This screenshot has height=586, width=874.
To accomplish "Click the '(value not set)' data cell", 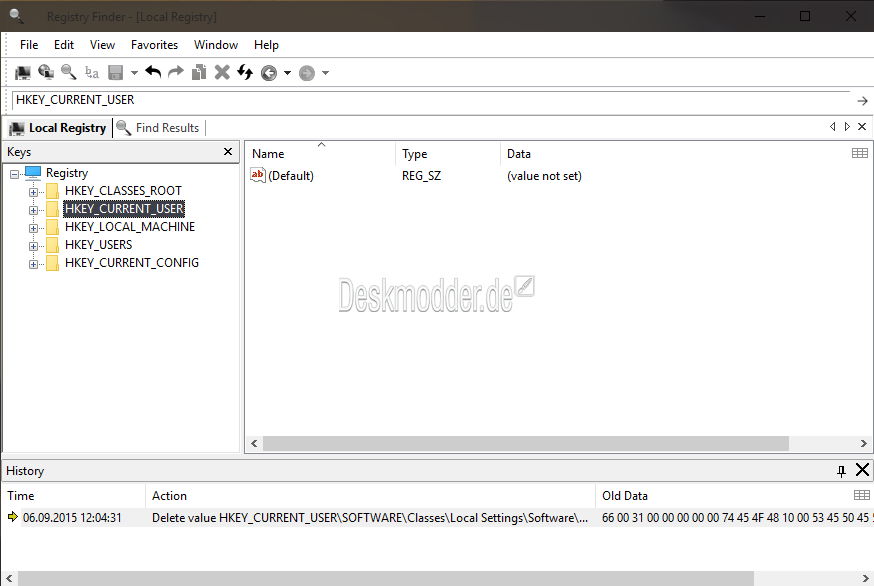I will [544, 176].
